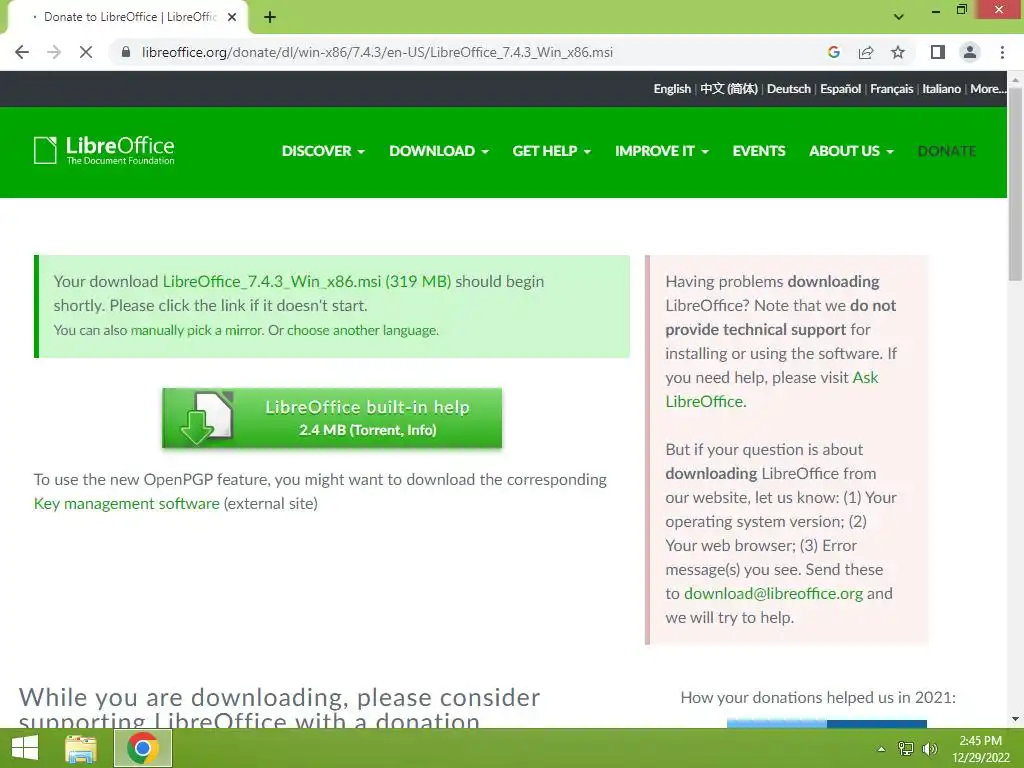Stop loading the page
The width and height of the screenshot is (1024, 768).
pyautogui.click(x=86, y=52)
